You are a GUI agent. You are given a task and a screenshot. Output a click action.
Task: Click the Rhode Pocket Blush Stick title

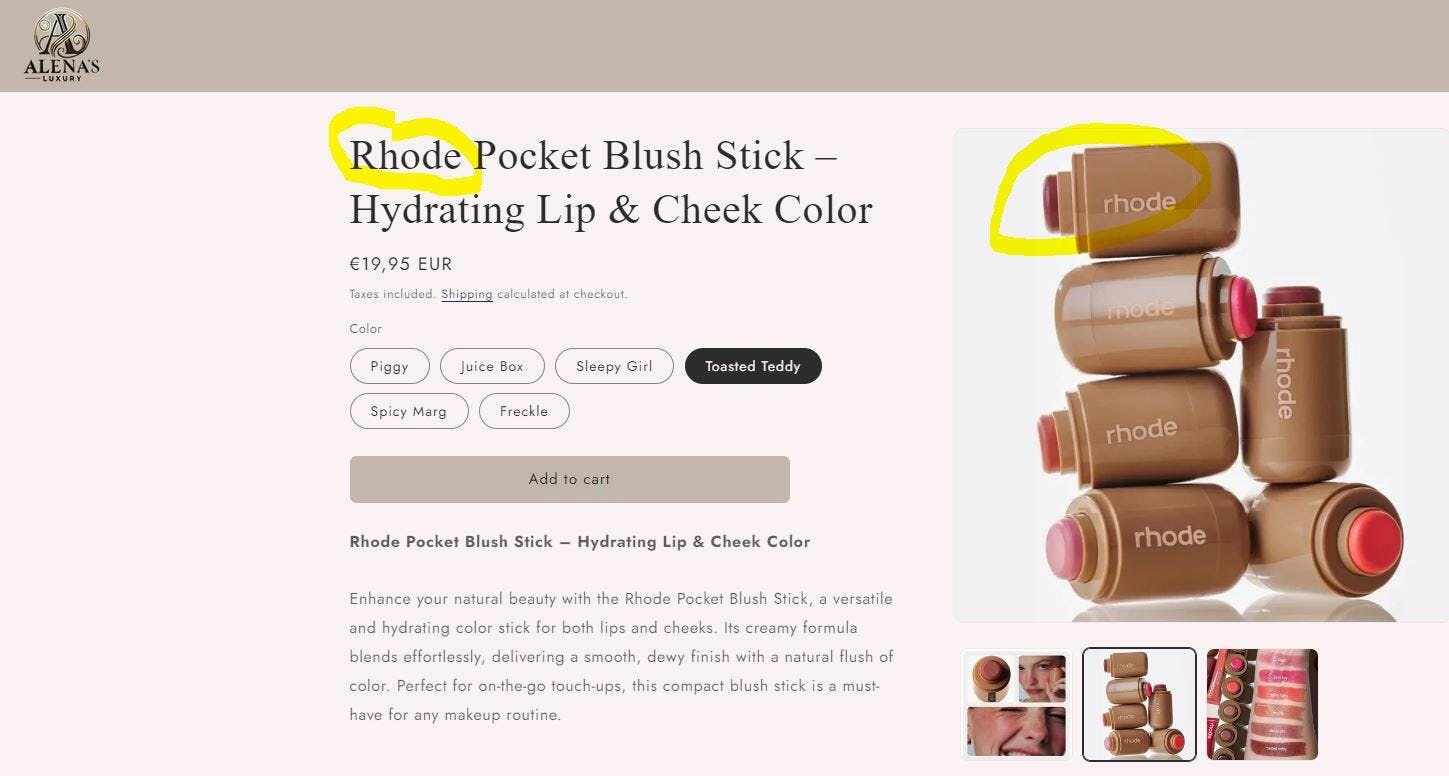(611, 182)
